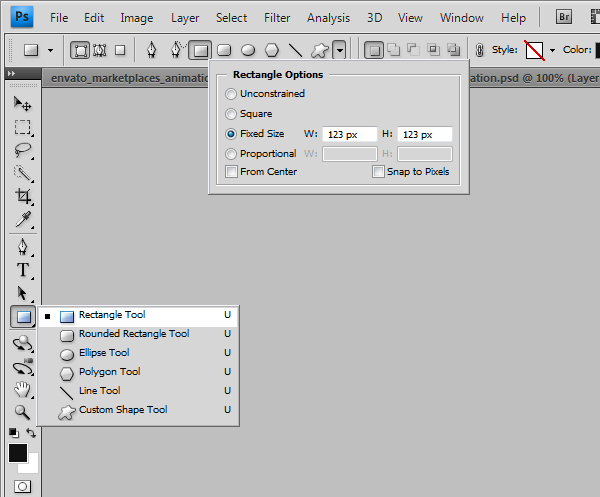The image size is (600, 497).
Task: Click the black foreground color swatch
Action: tap(18, 453)
